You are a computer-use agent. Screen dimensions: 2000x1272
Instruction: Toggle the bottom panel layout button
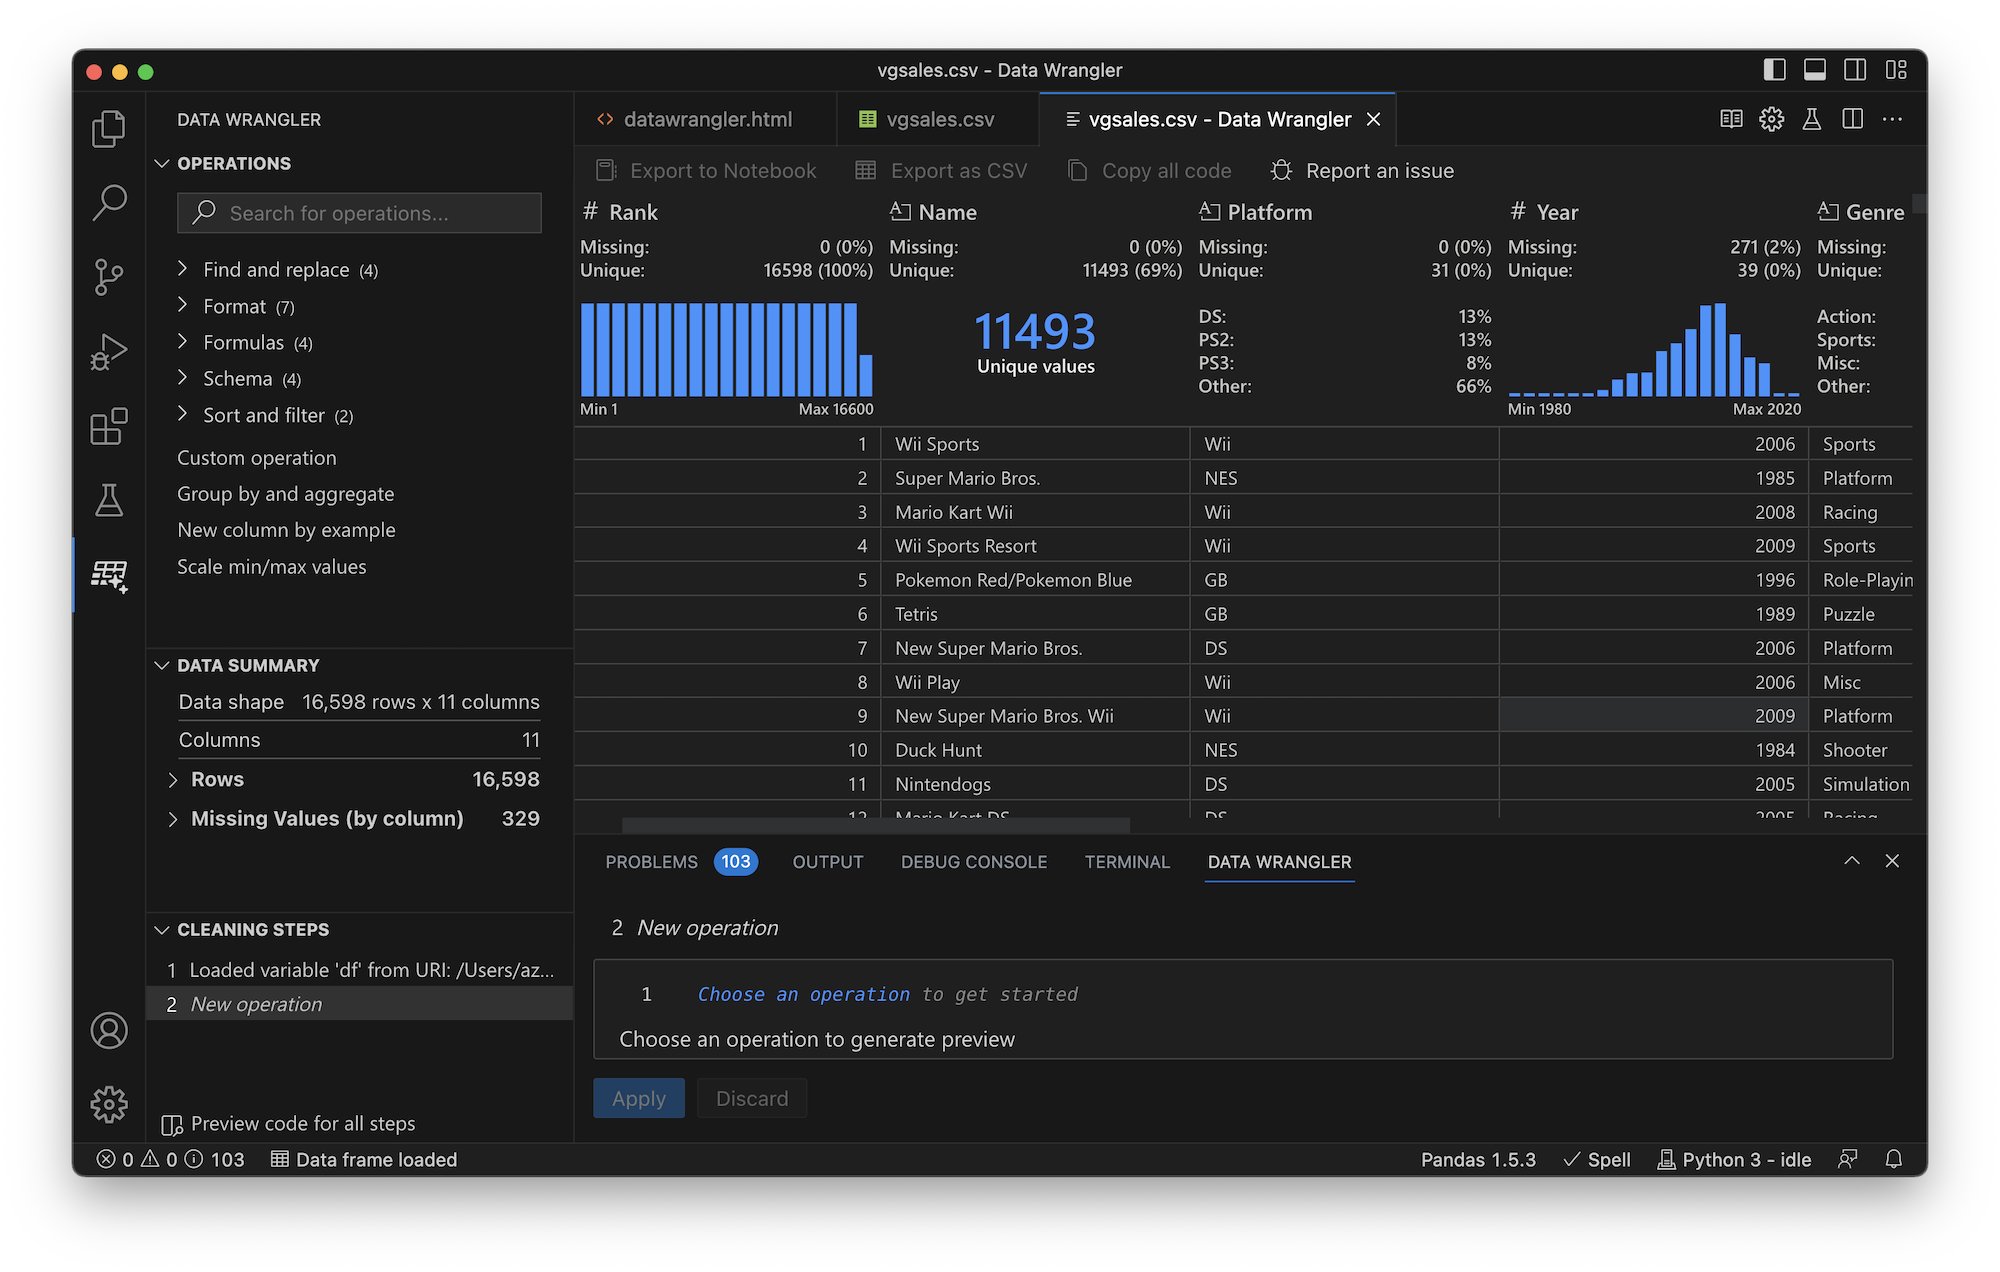(x=1815, y=70)
